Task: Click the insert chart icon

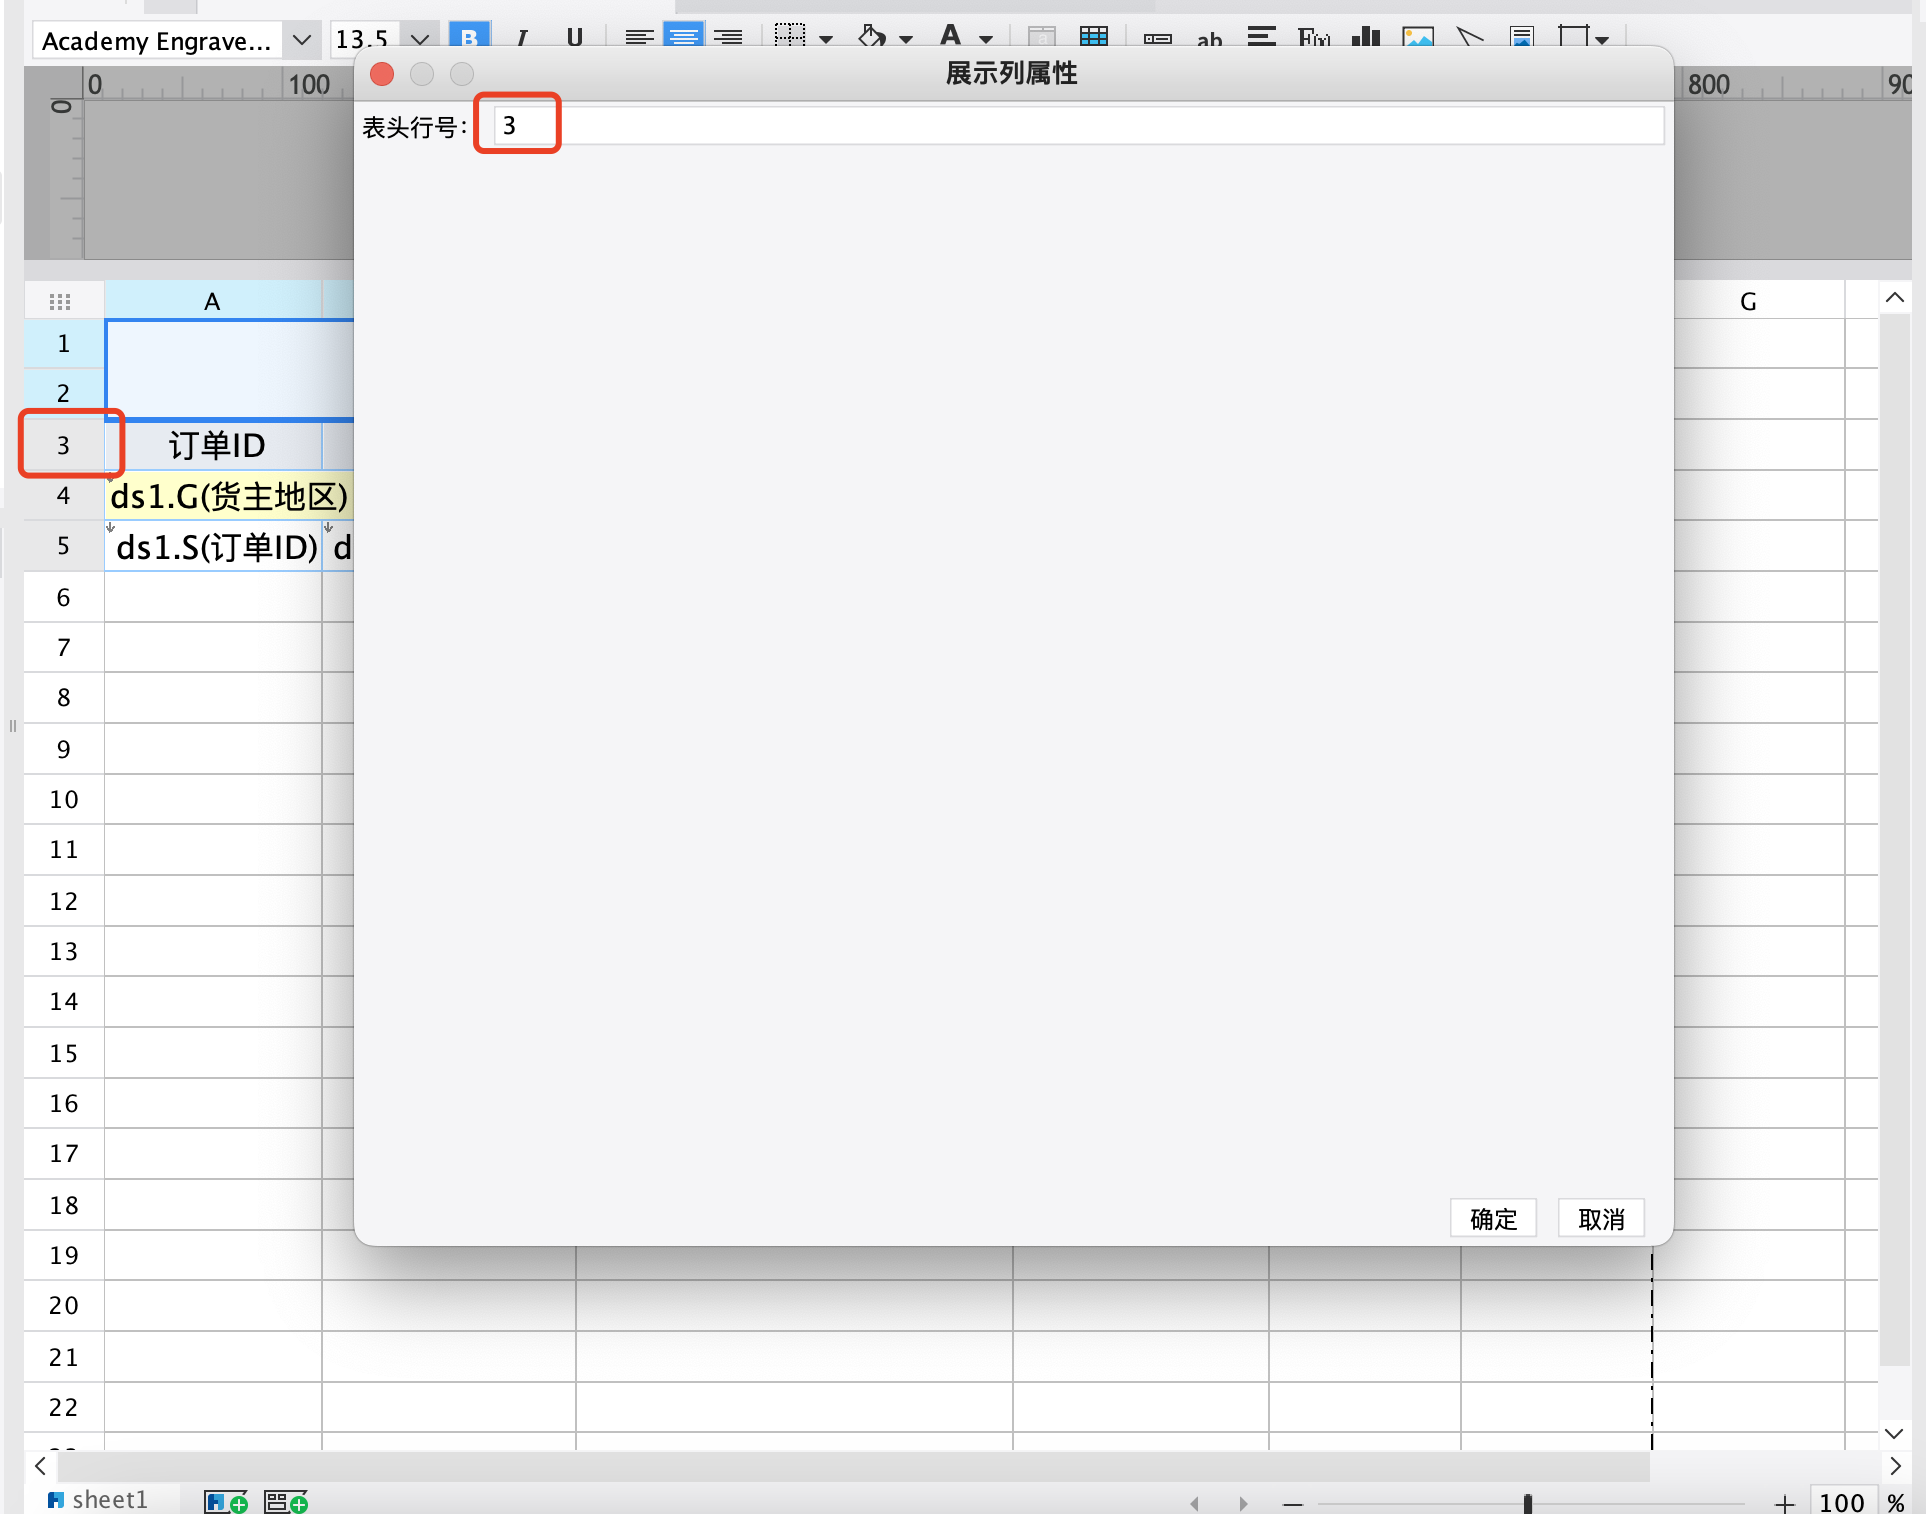Action: (1365, 38)
